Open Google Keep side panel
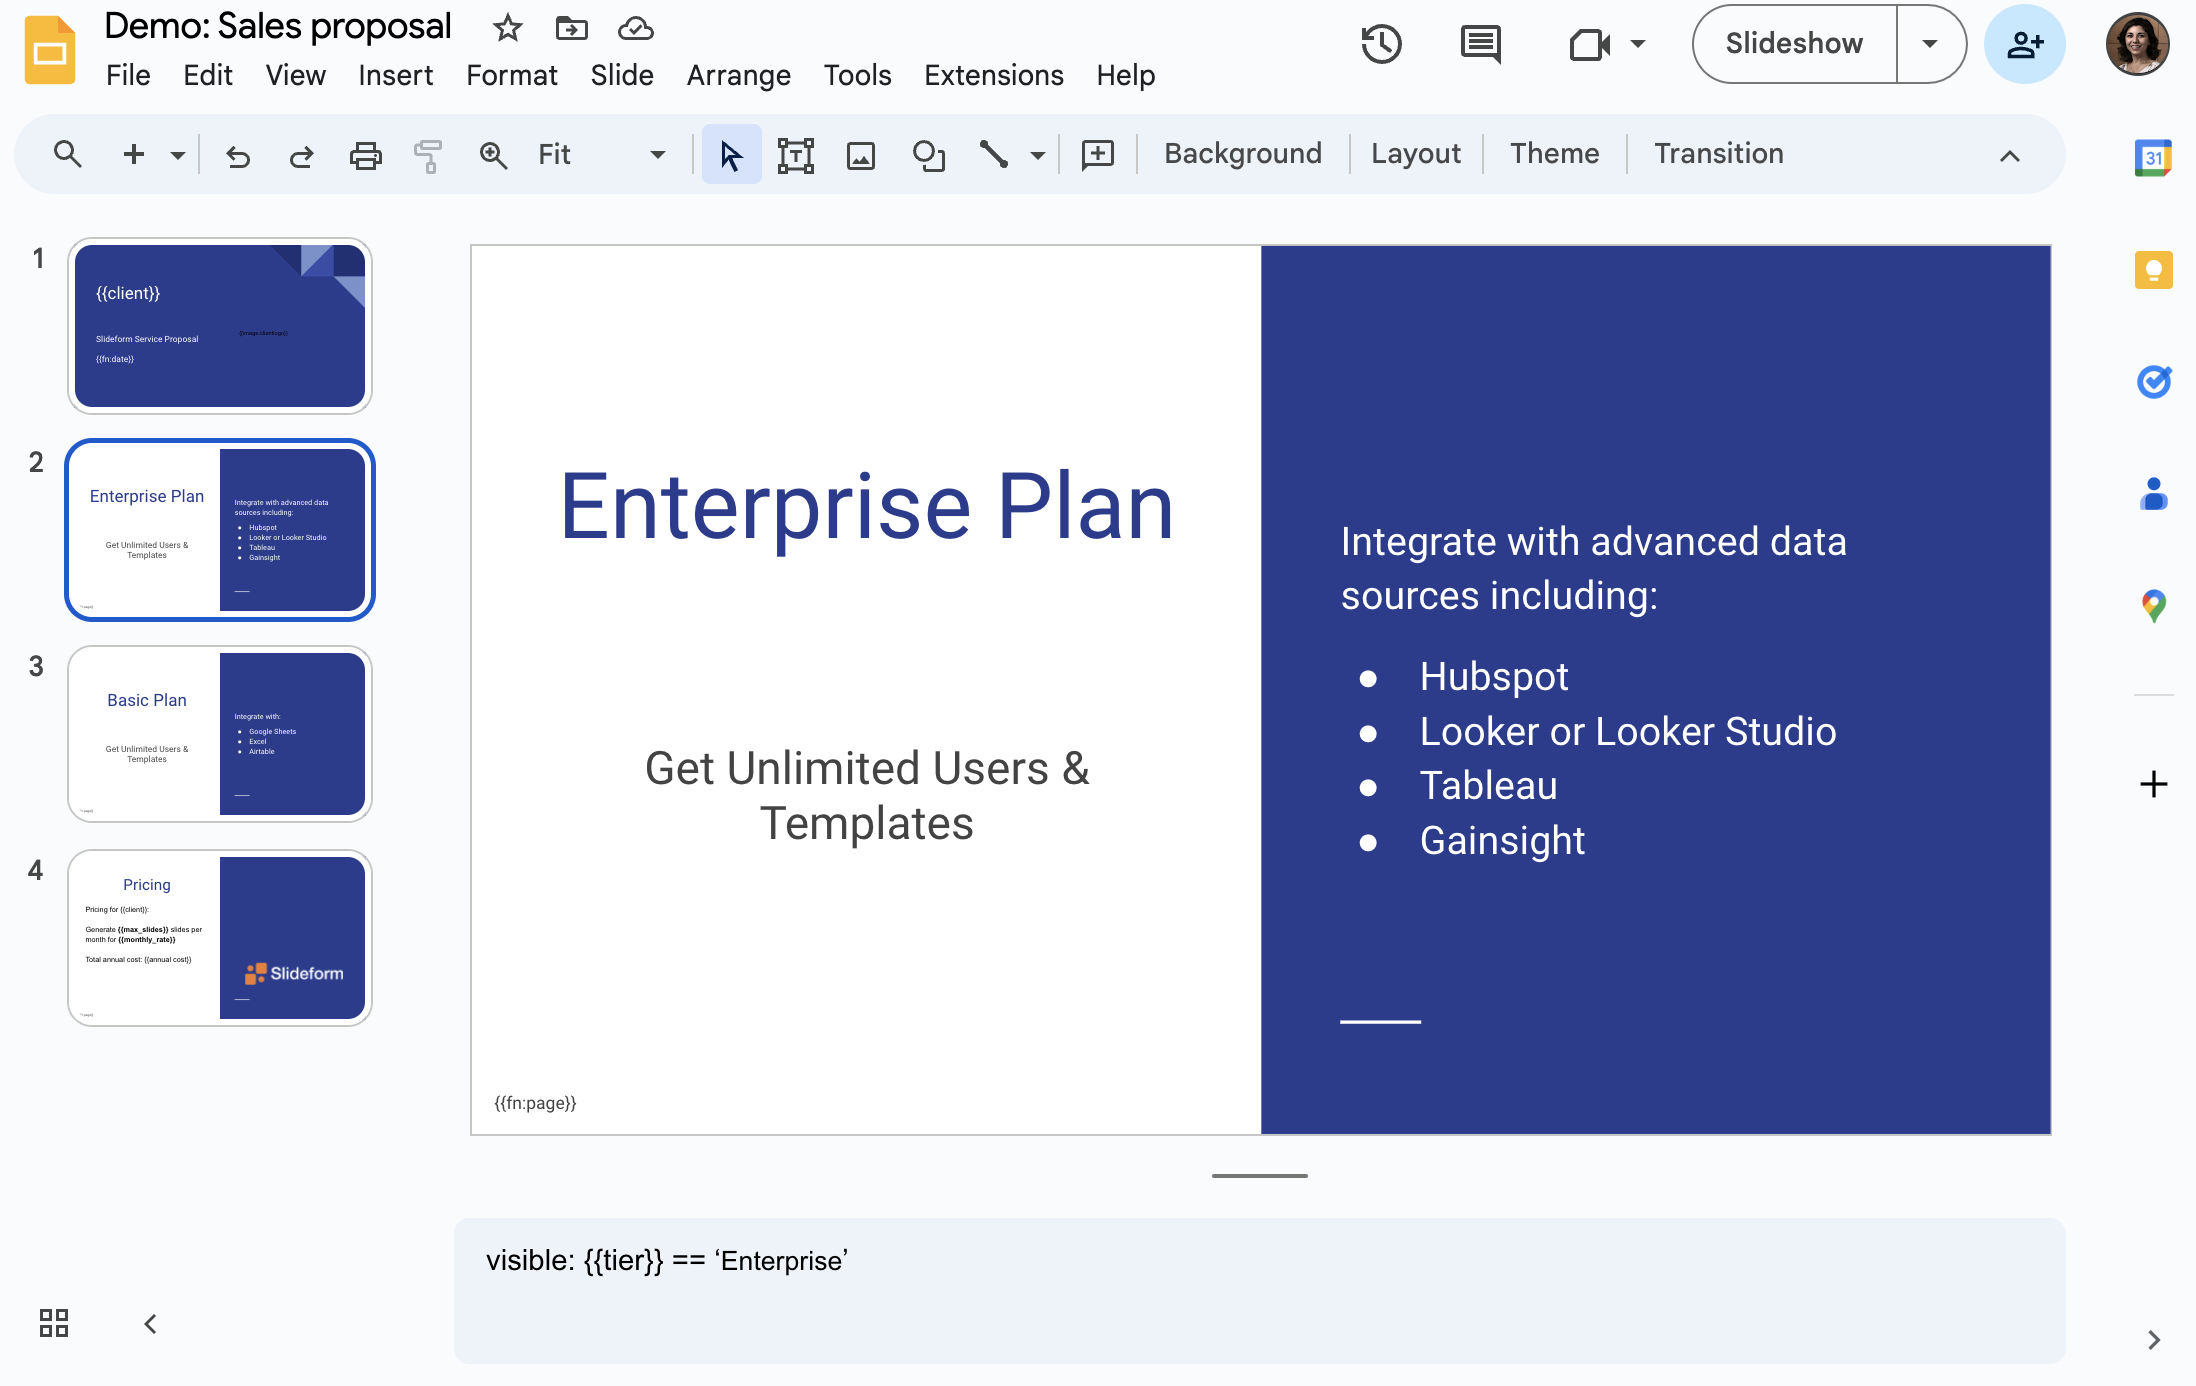The image size is (2196, 1386). (2153, 270)
